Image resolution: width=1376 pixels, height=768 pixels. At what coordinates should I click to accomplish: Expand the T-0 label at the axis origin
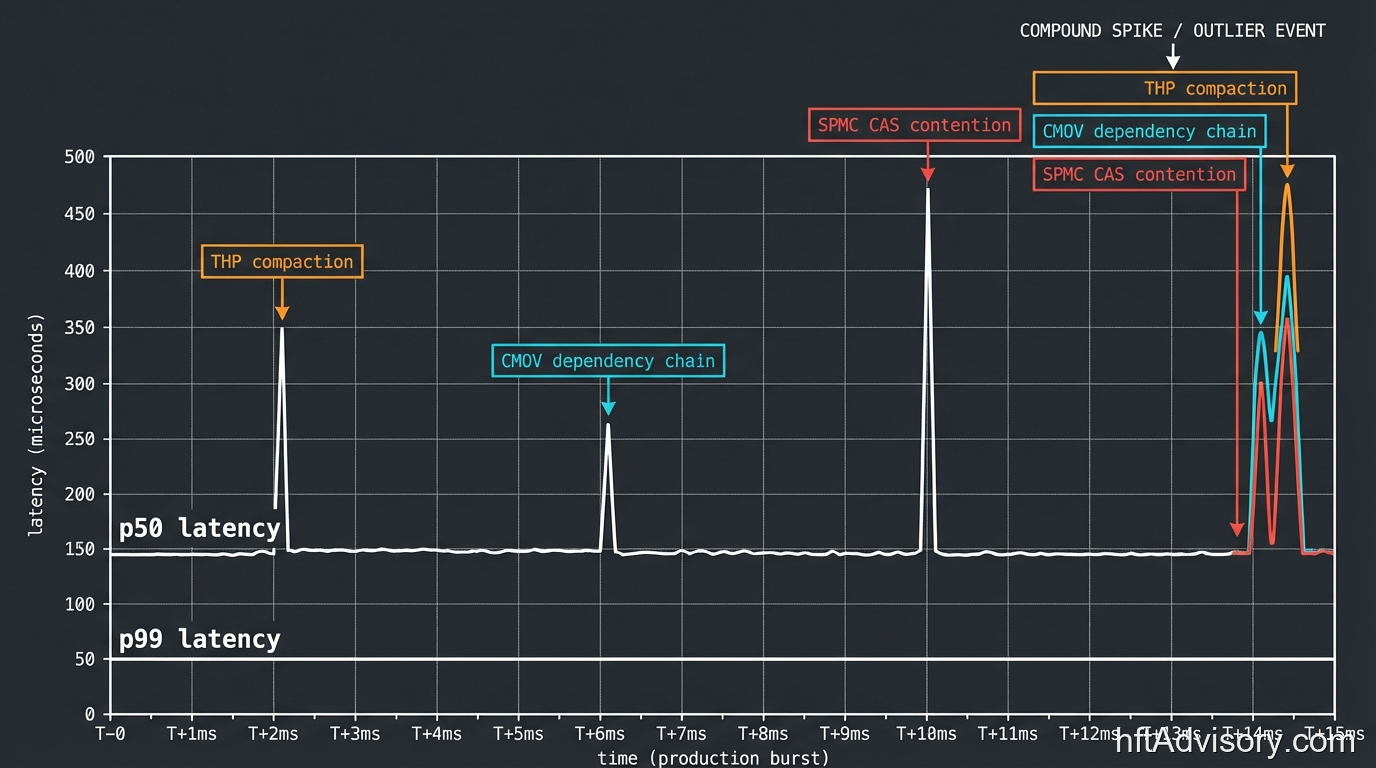110,733
